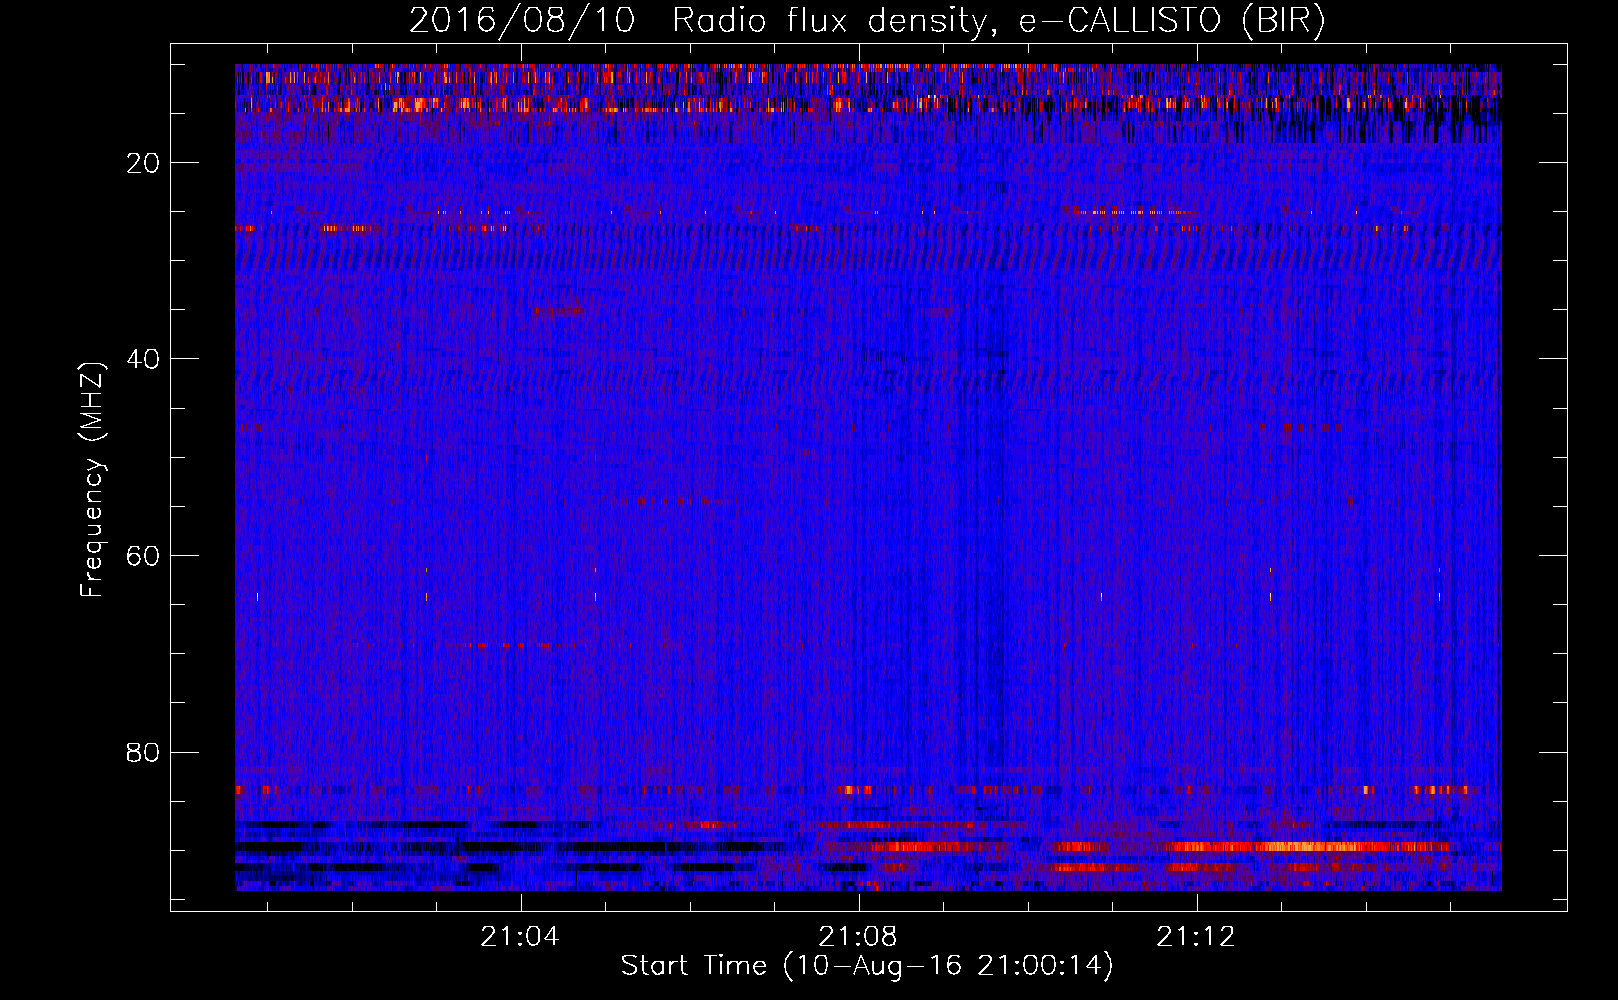Click the 21:12 time tick label
The height and width of the screenshot is (1000, 1618).
click(x=1196, y=937)
